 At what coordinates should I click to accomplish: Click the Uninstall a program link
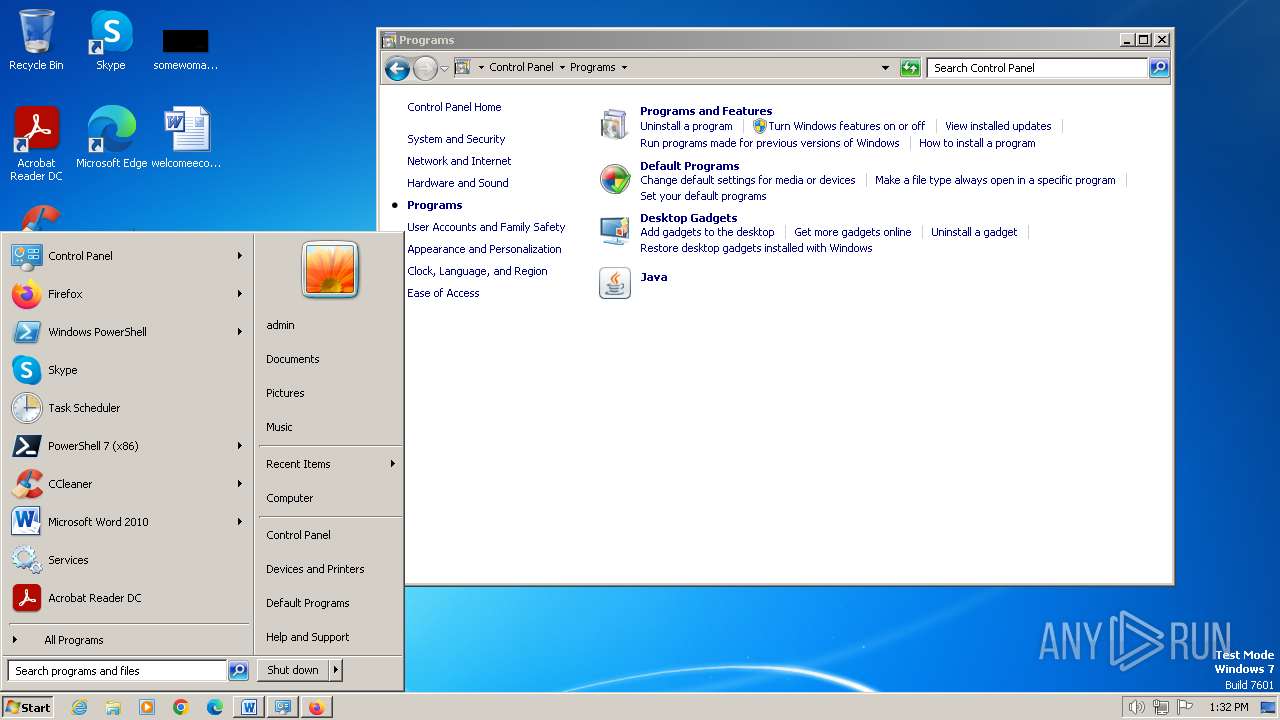pos(686,126)
